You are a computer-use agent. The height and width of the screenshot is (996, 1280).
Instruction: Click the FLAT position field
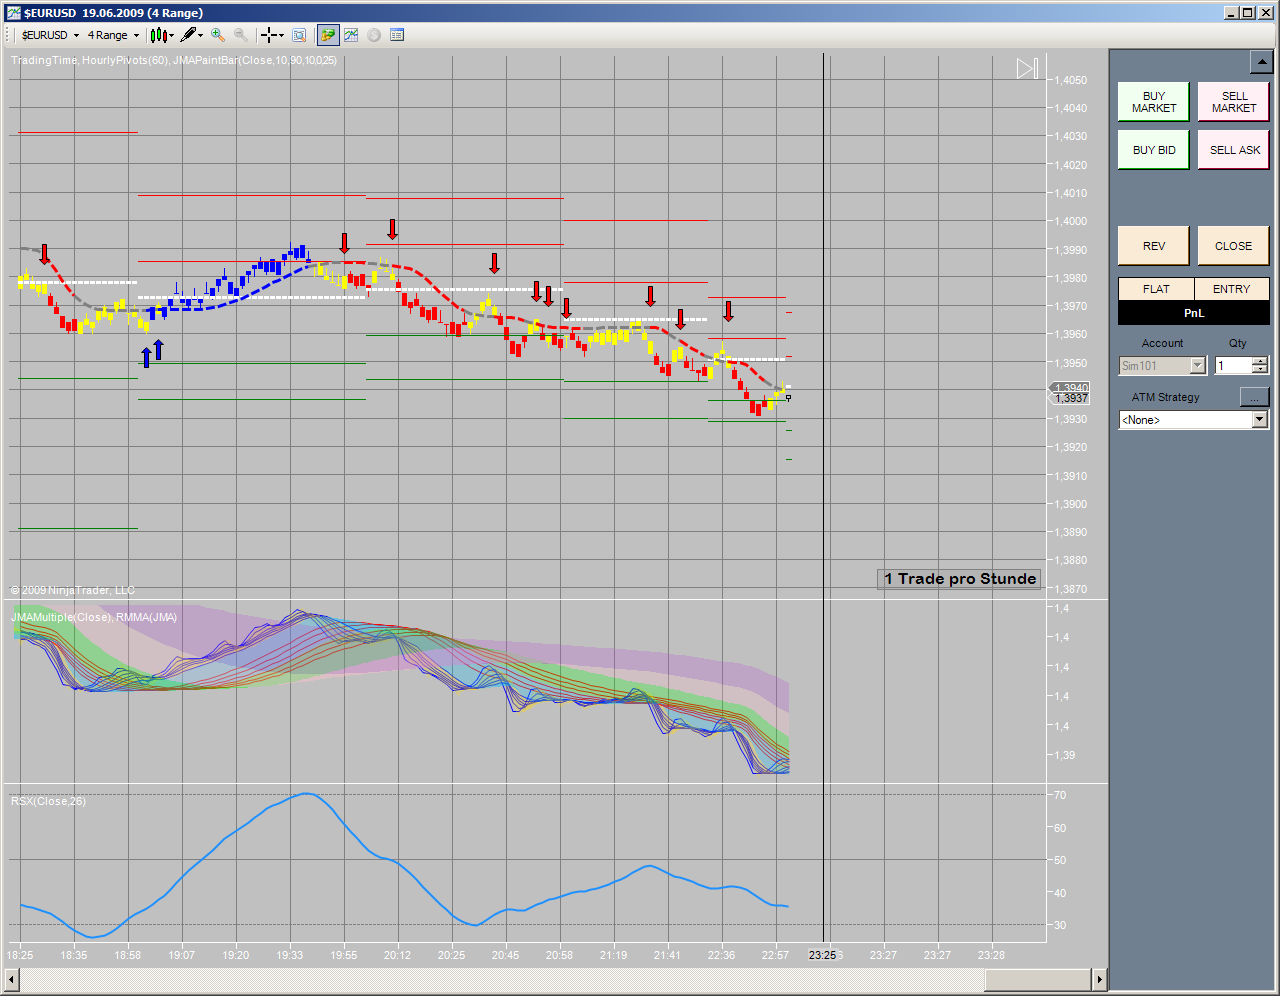click(1156, 289)
